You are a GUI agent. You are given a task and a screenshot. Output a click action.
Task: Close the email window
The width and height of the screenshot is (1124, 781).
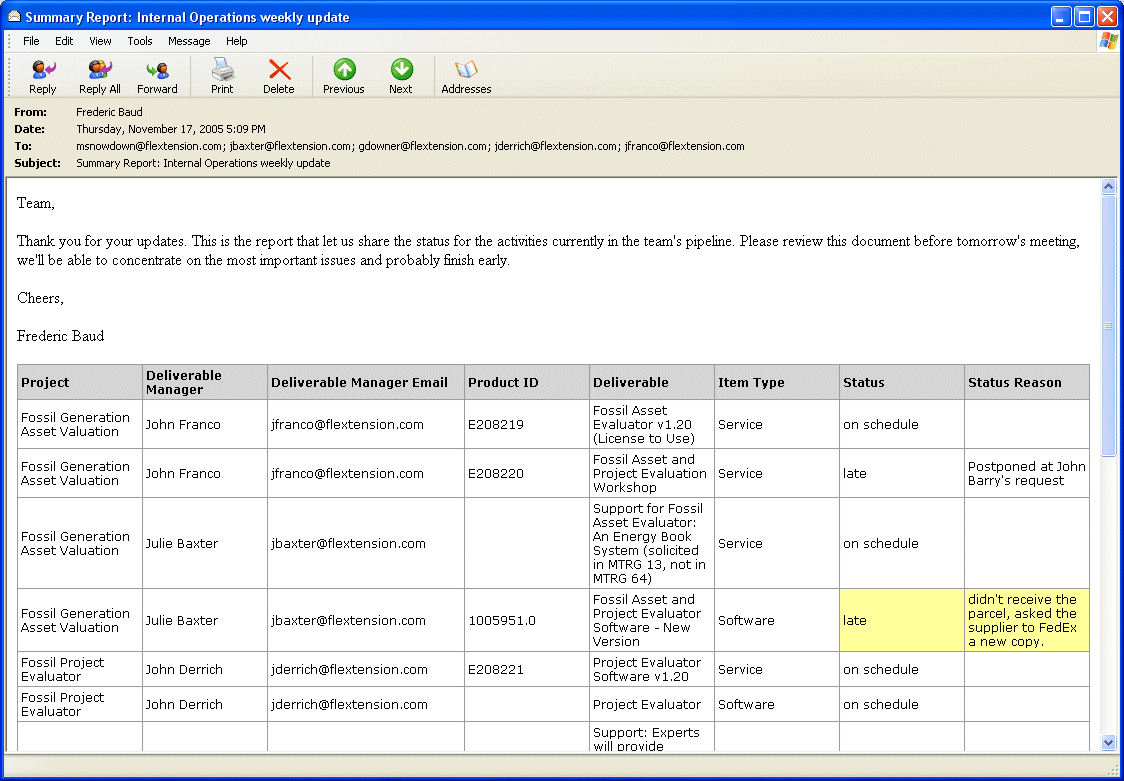pyautogui.click(x=1108, y=16)
